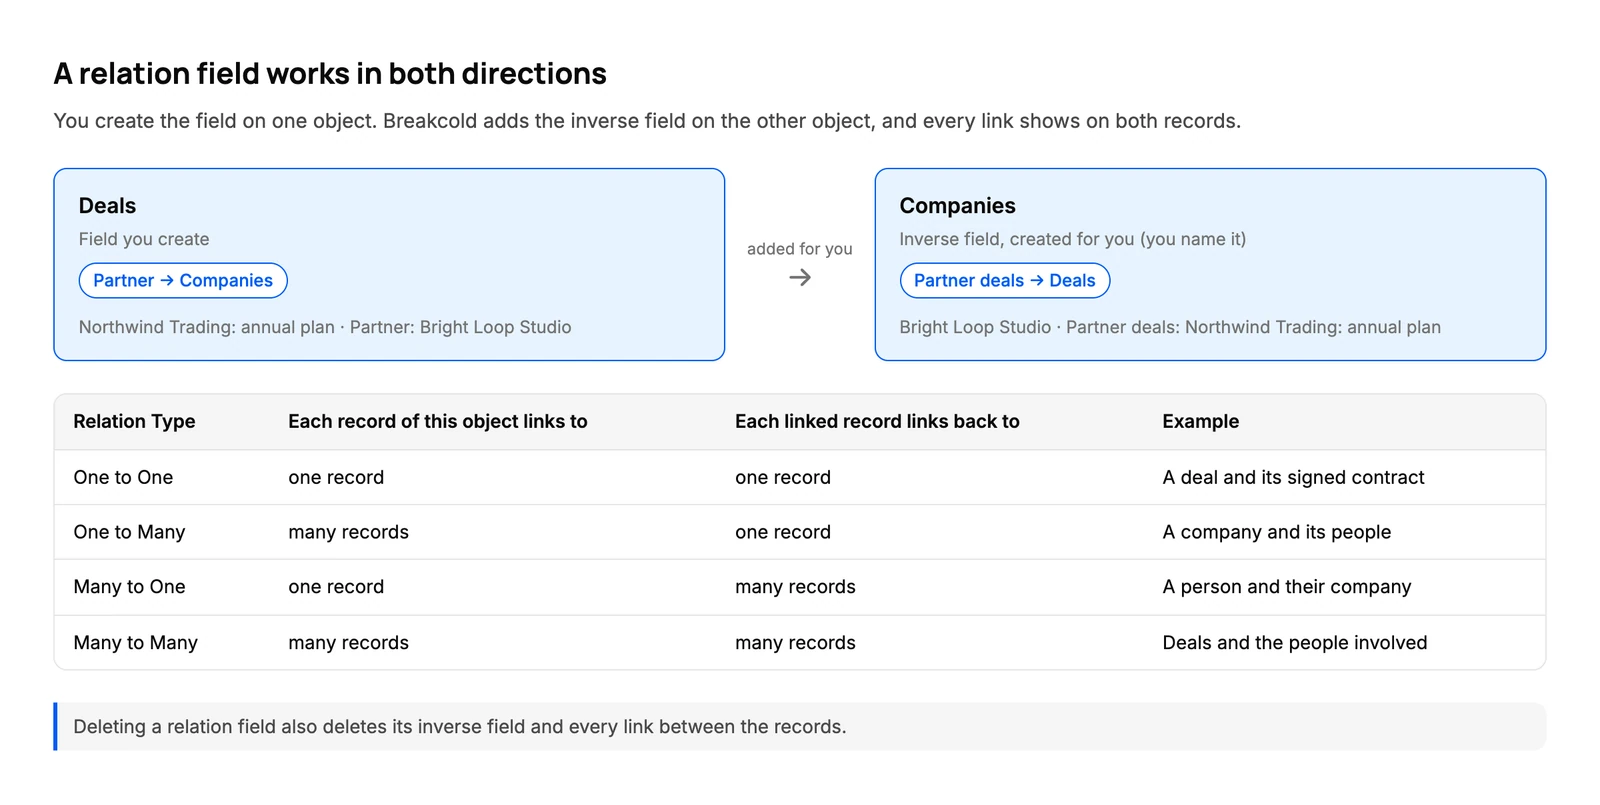Click the Northwind Trading example text in Deals card
The height and width of the screenshot is (805, 1600).
[x=325, y=328]
